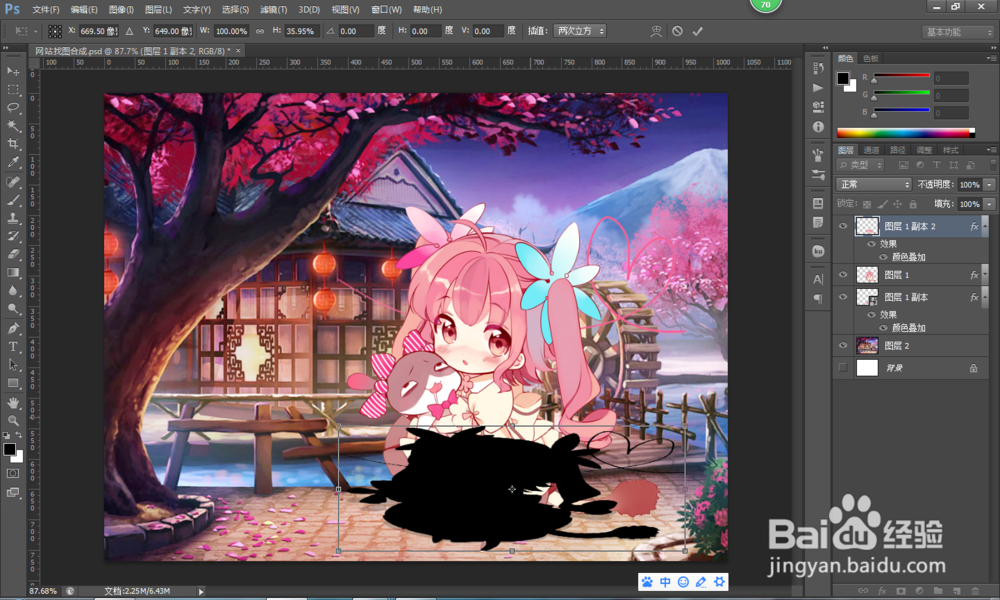Hide layer 图层 1
The height and width of the screenshot is (600, 1000).
(842, 275)
